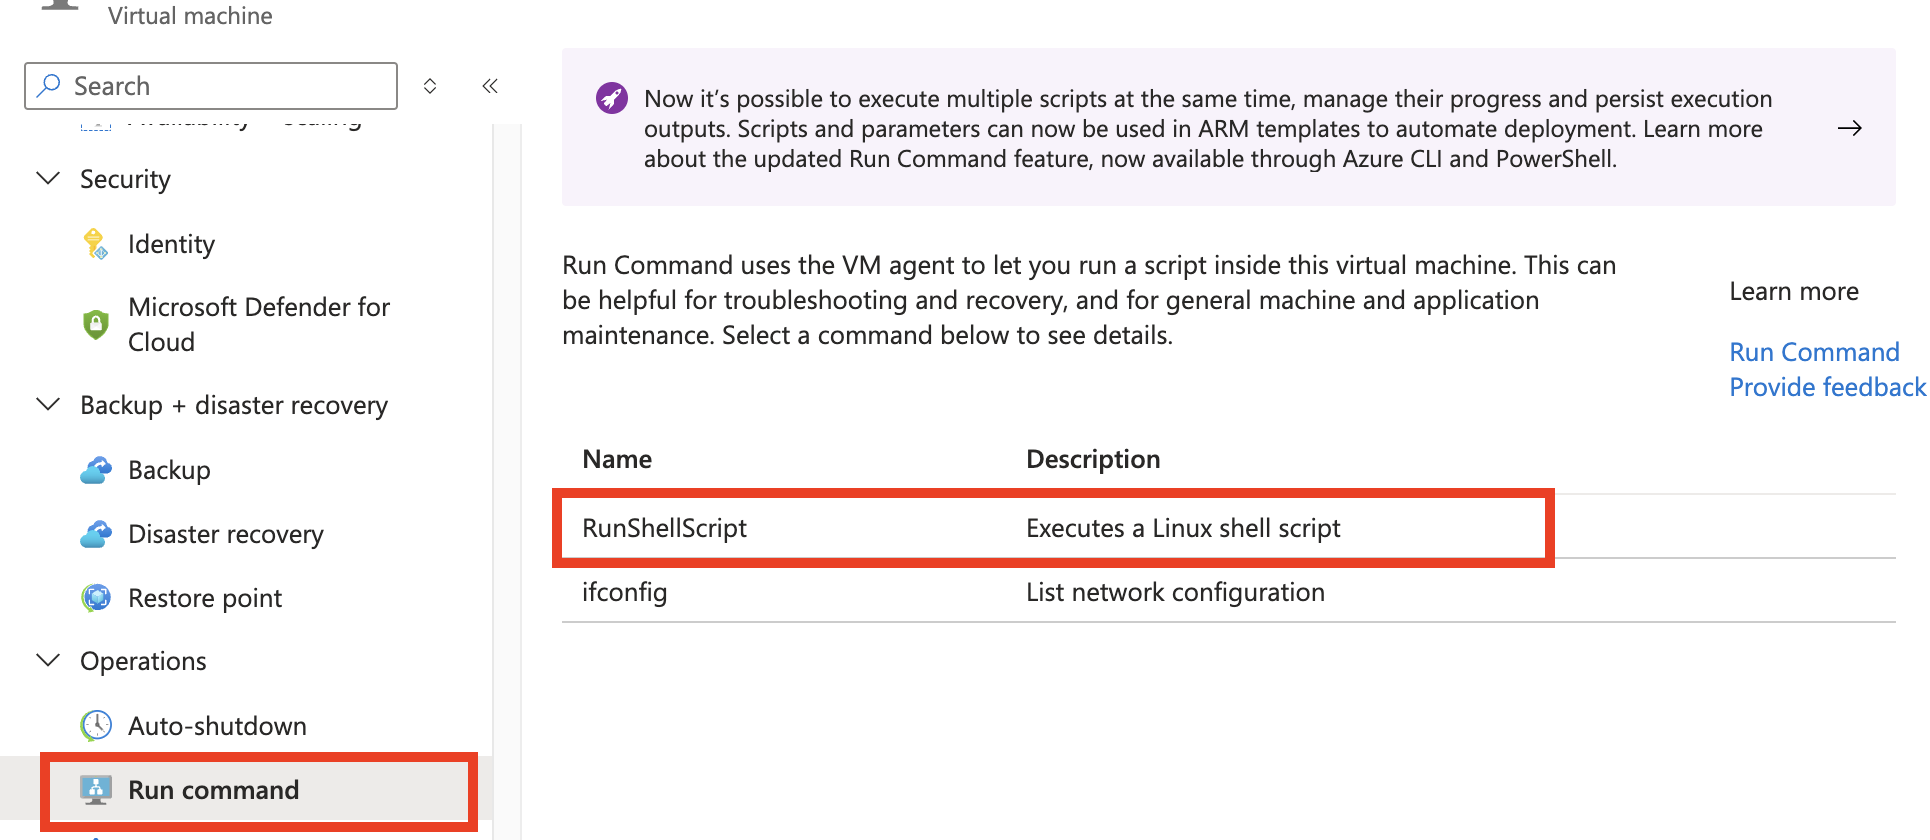Click the Run command monitor icon
This screenshot has width=1930, height=840.
[x=96, y=790]
